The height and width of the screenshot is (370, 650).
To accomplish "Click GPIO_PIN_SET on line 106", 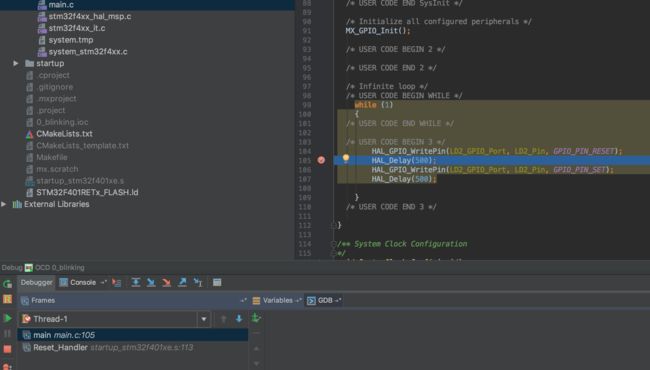I will (579, 169).
